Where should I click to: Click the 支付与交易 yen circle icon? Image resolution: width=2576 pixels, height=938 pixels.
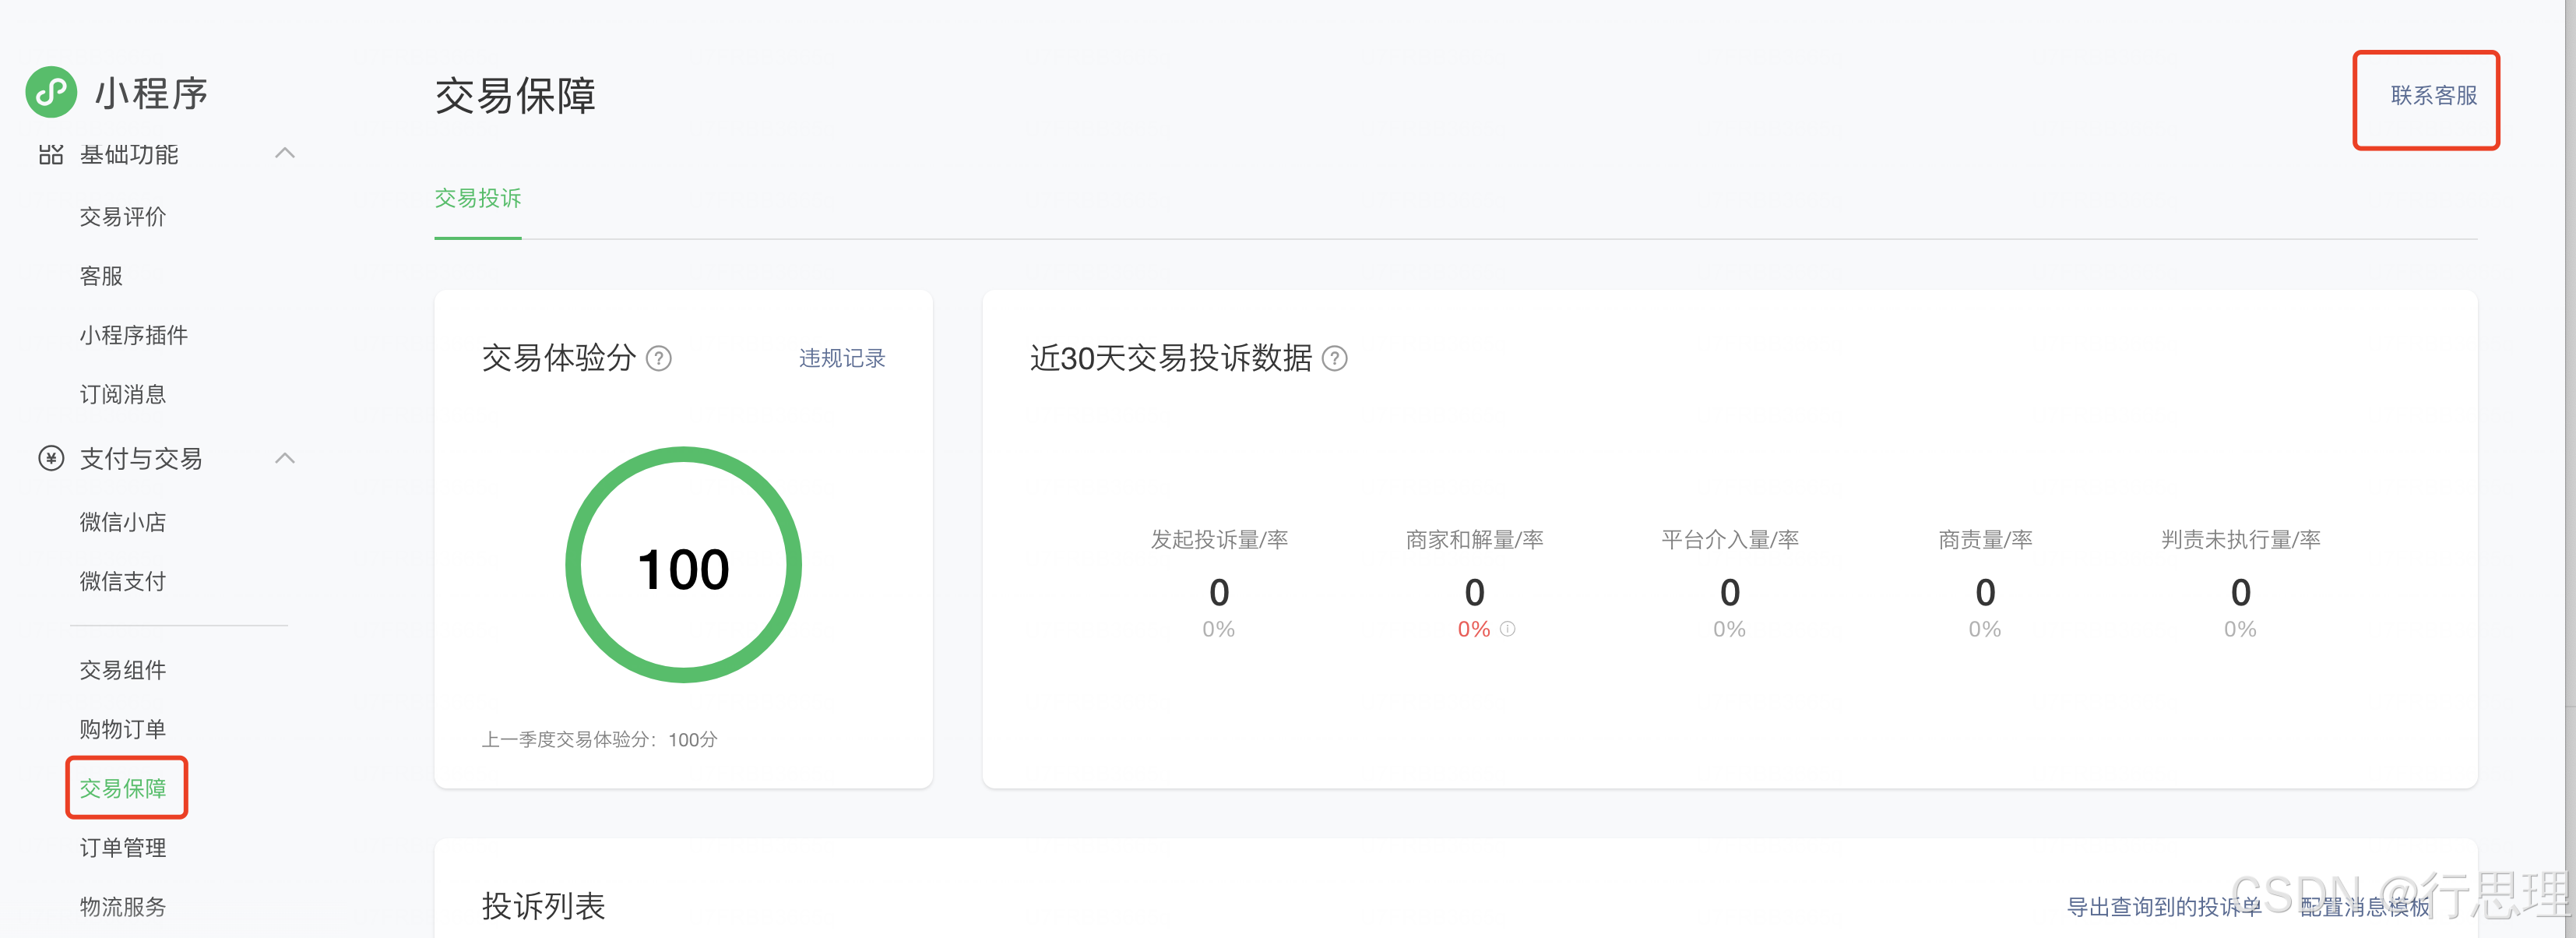point(51,459)
